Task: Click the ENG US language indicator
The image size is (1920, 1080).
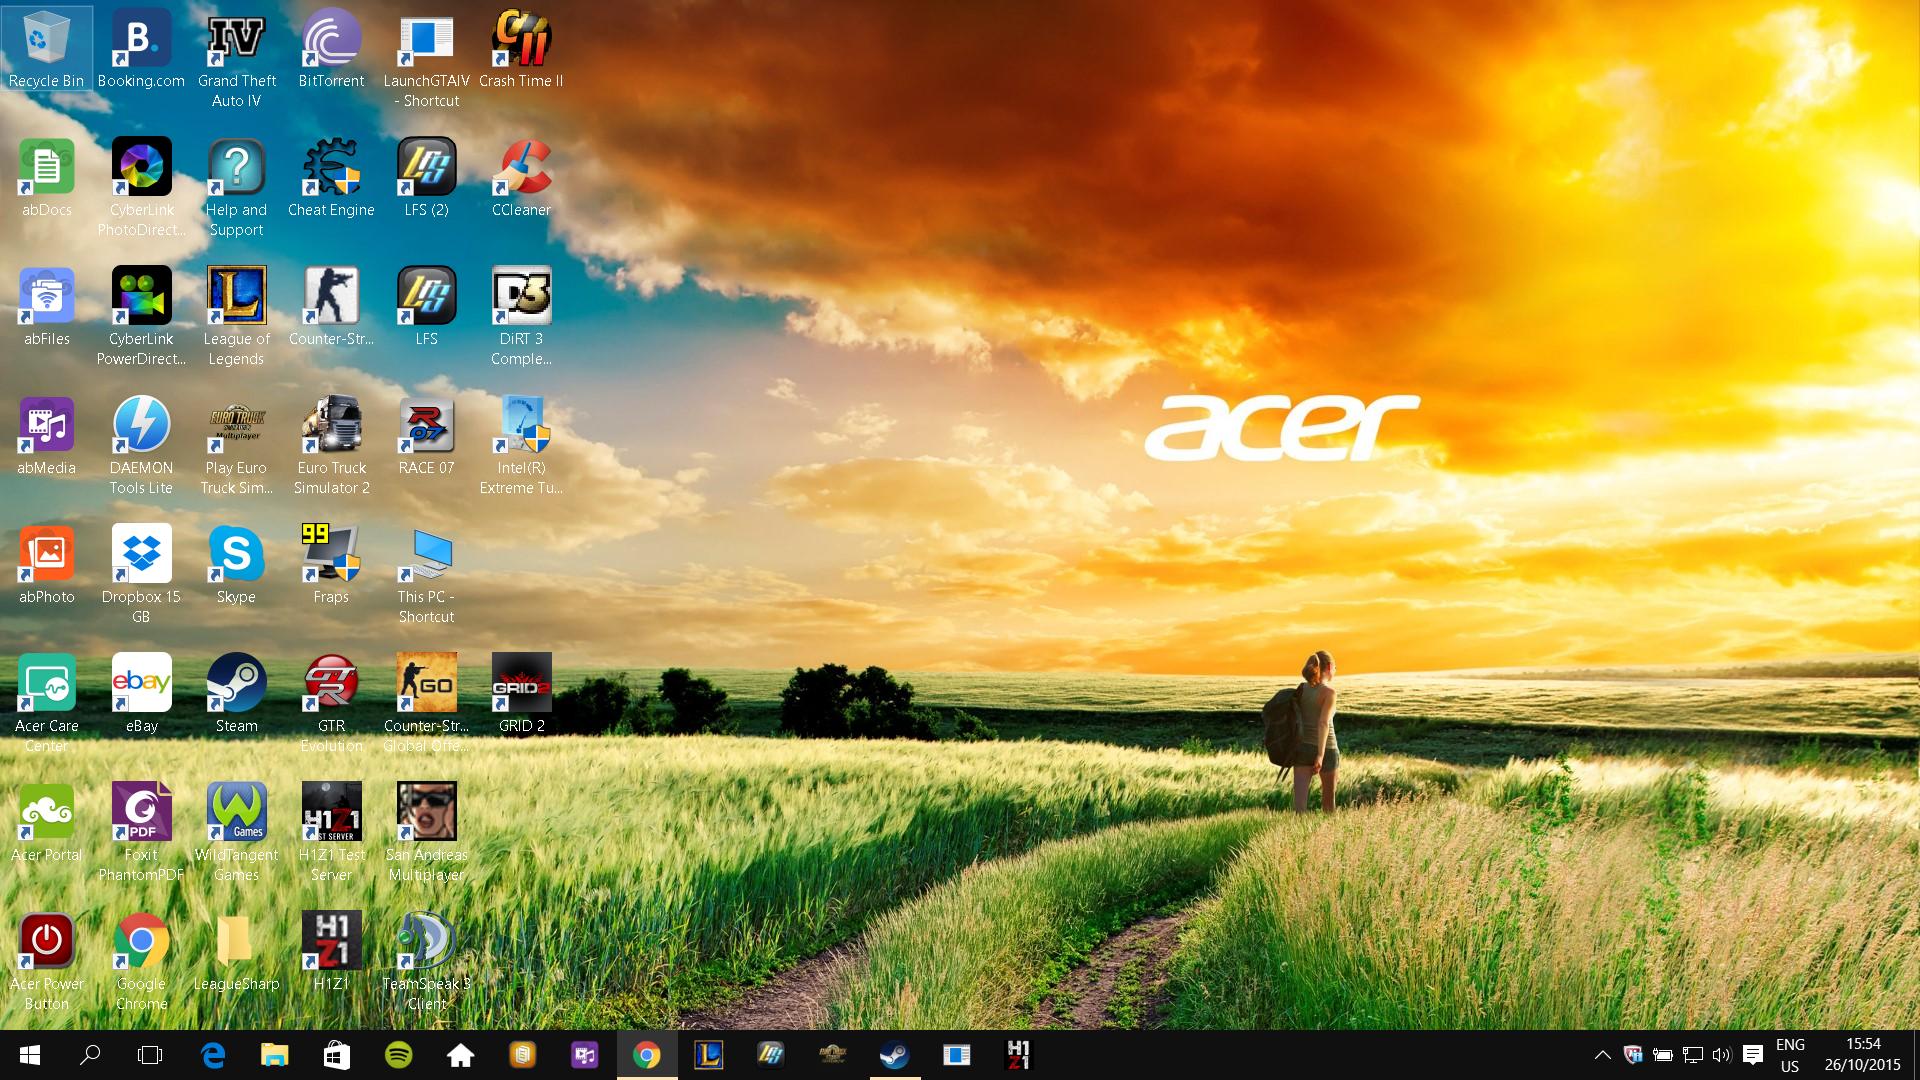Action: (1790, 1055)
